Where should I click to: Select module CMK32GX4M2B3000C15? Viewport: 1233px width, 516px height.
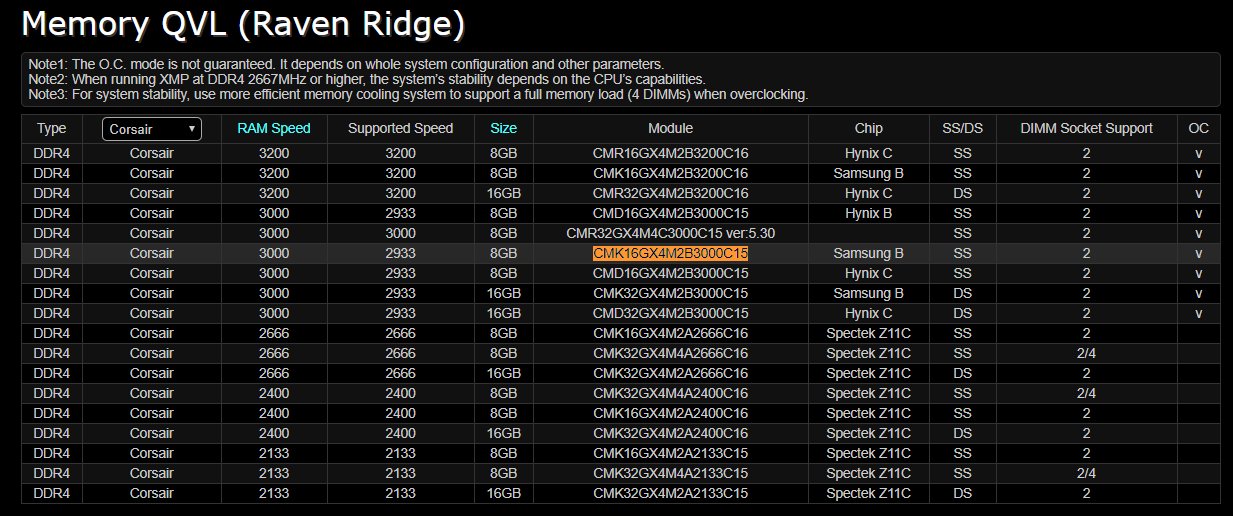click(670, 294)
